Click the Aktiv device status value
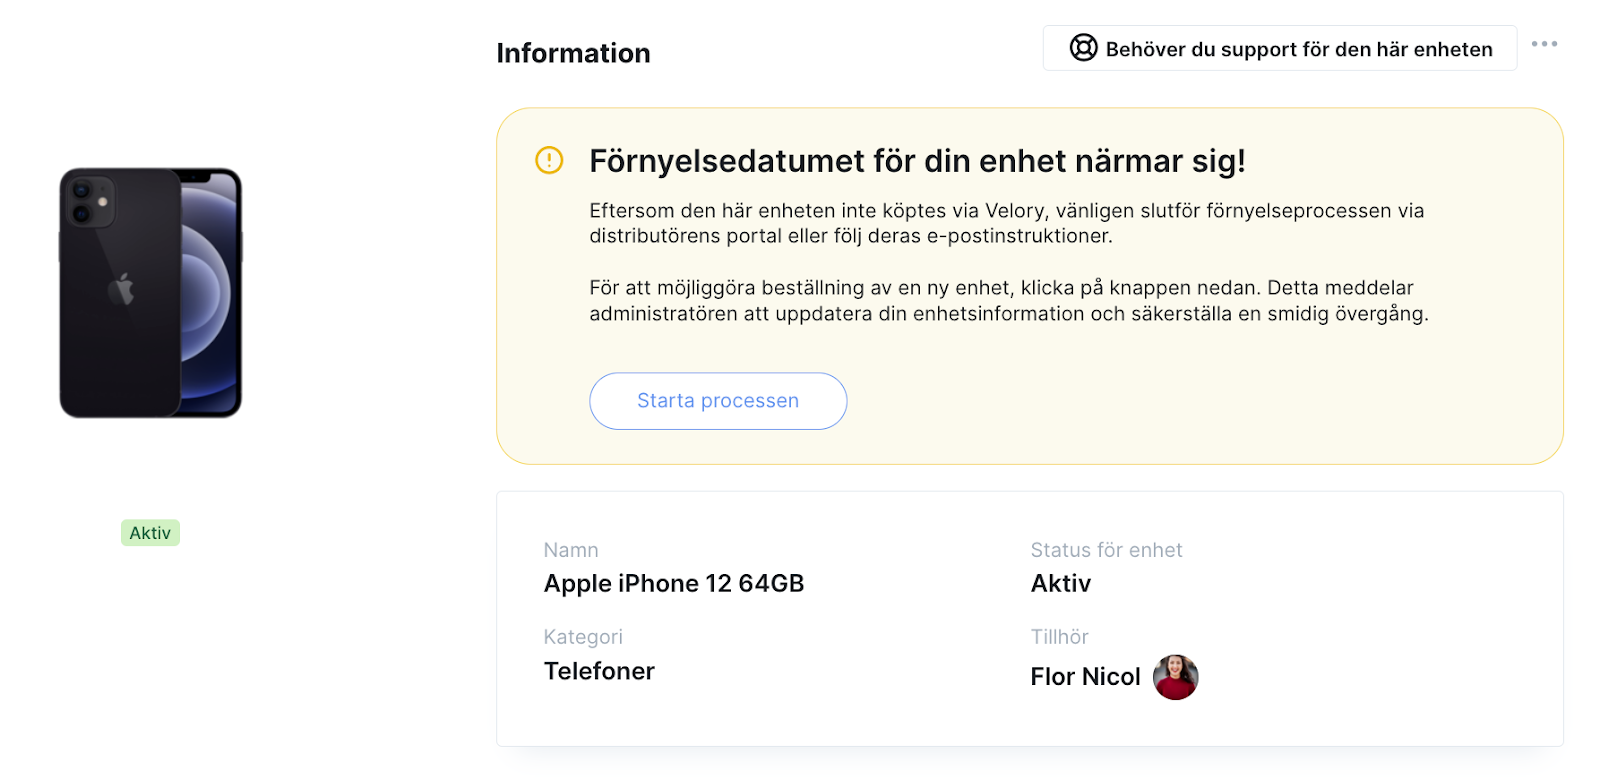This screenshot has height=779, width=1600. click(1061, 584)
